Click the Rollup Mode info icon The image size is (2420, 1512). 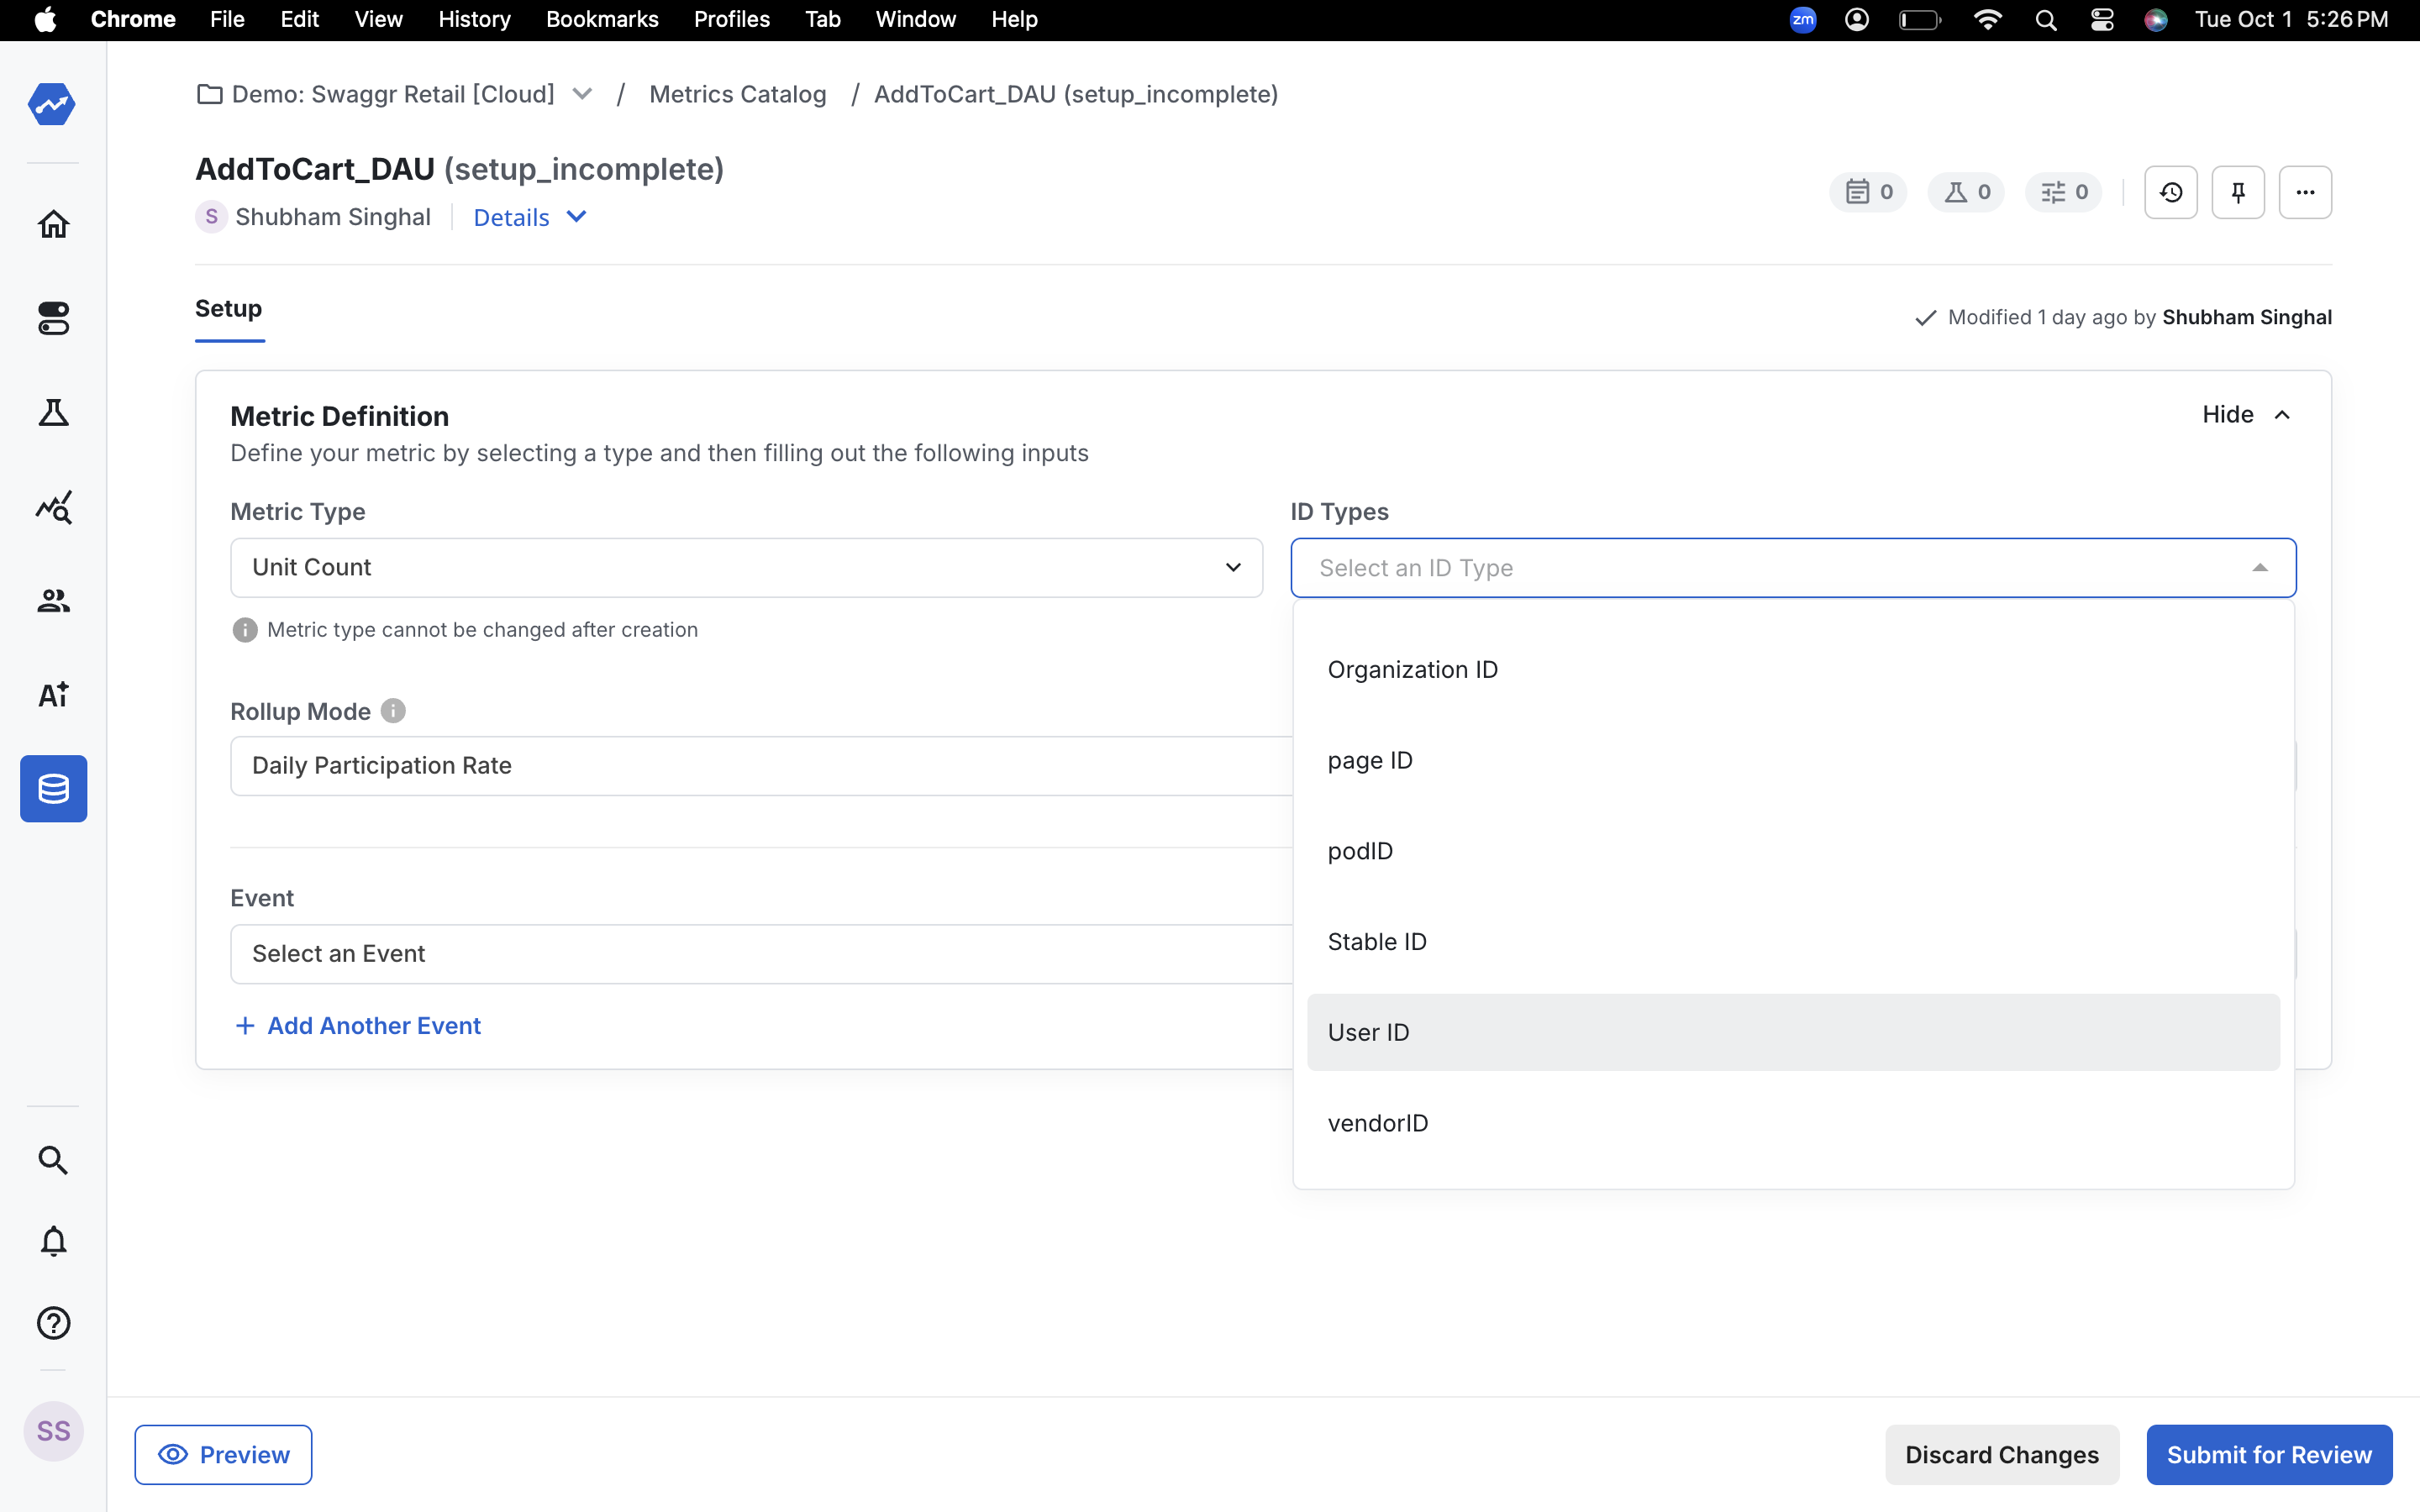point(393,711)
